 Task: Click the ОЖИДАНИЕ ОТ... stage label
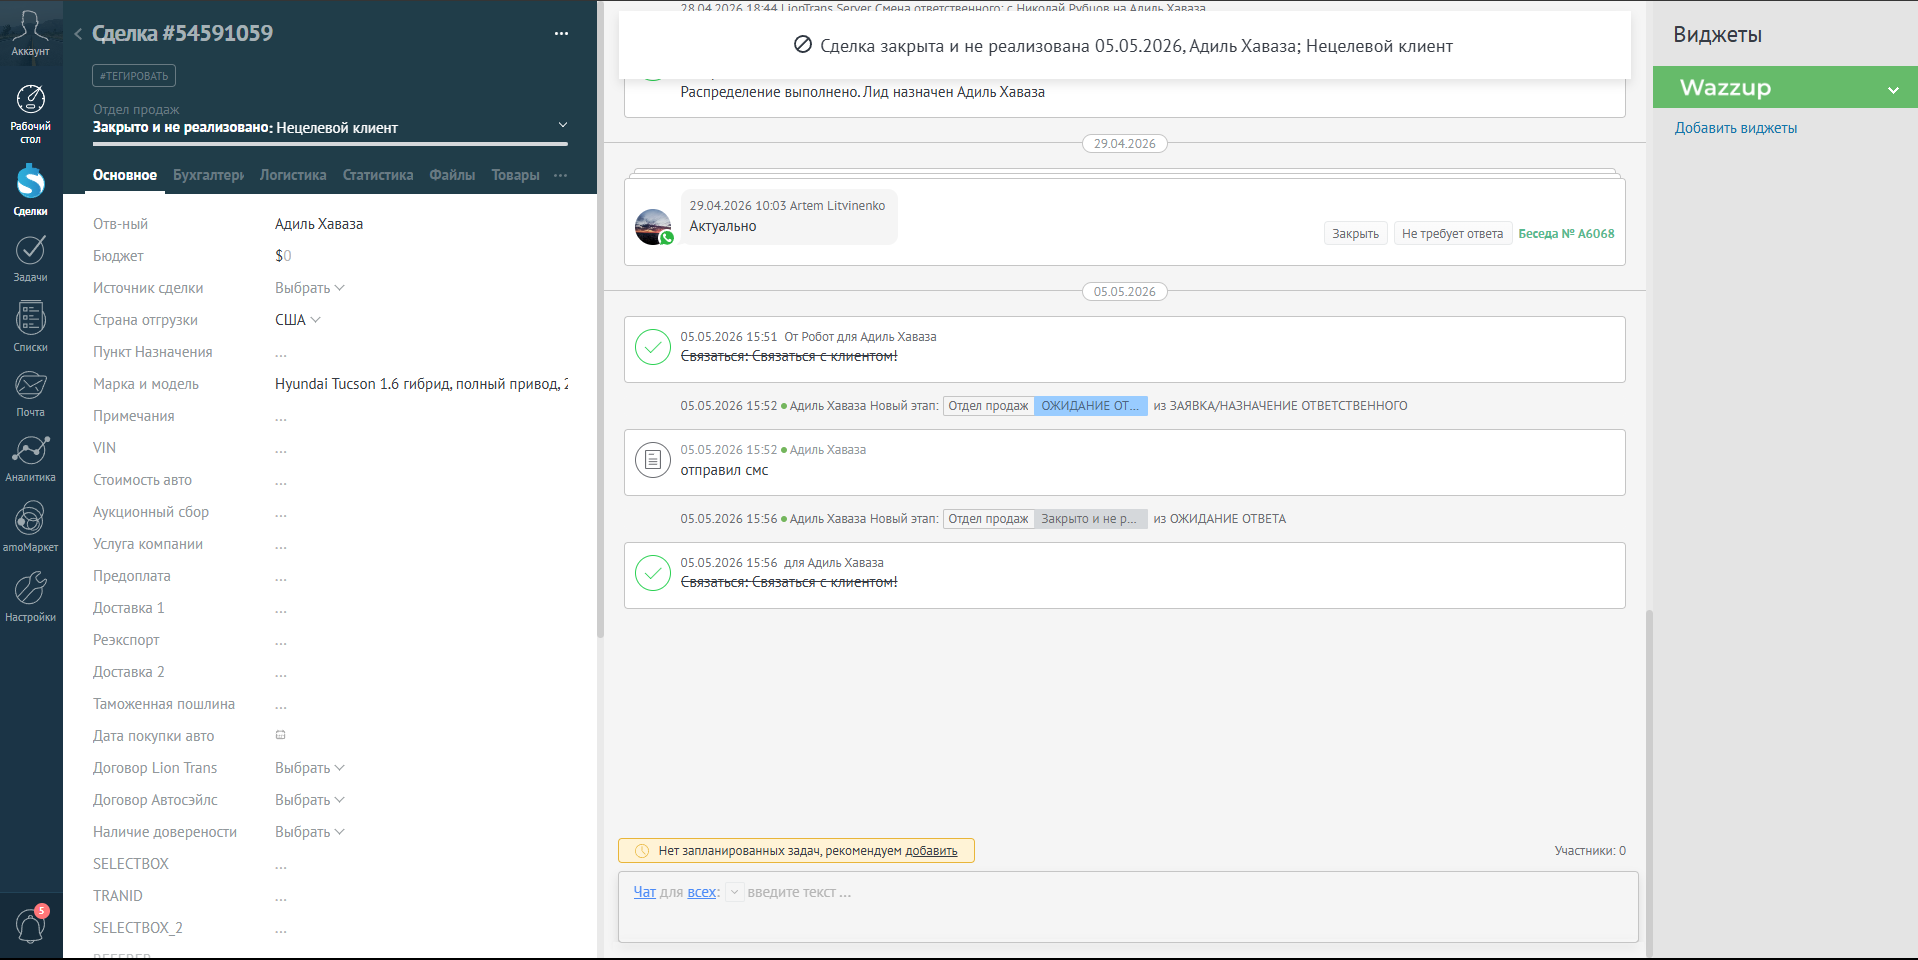(x=1090, y=406)
